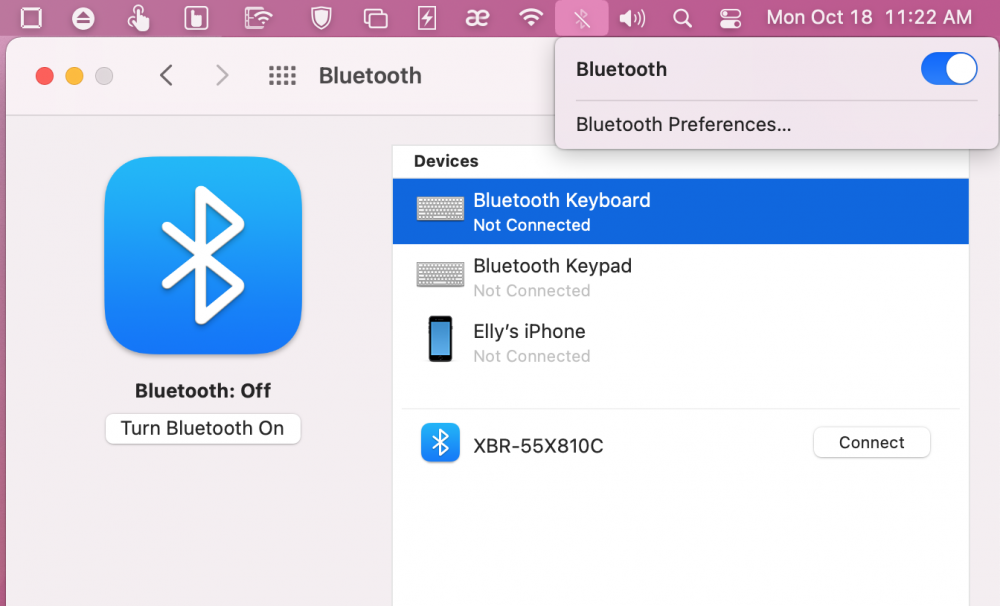Click the eject icon in the menu bar

83,18
